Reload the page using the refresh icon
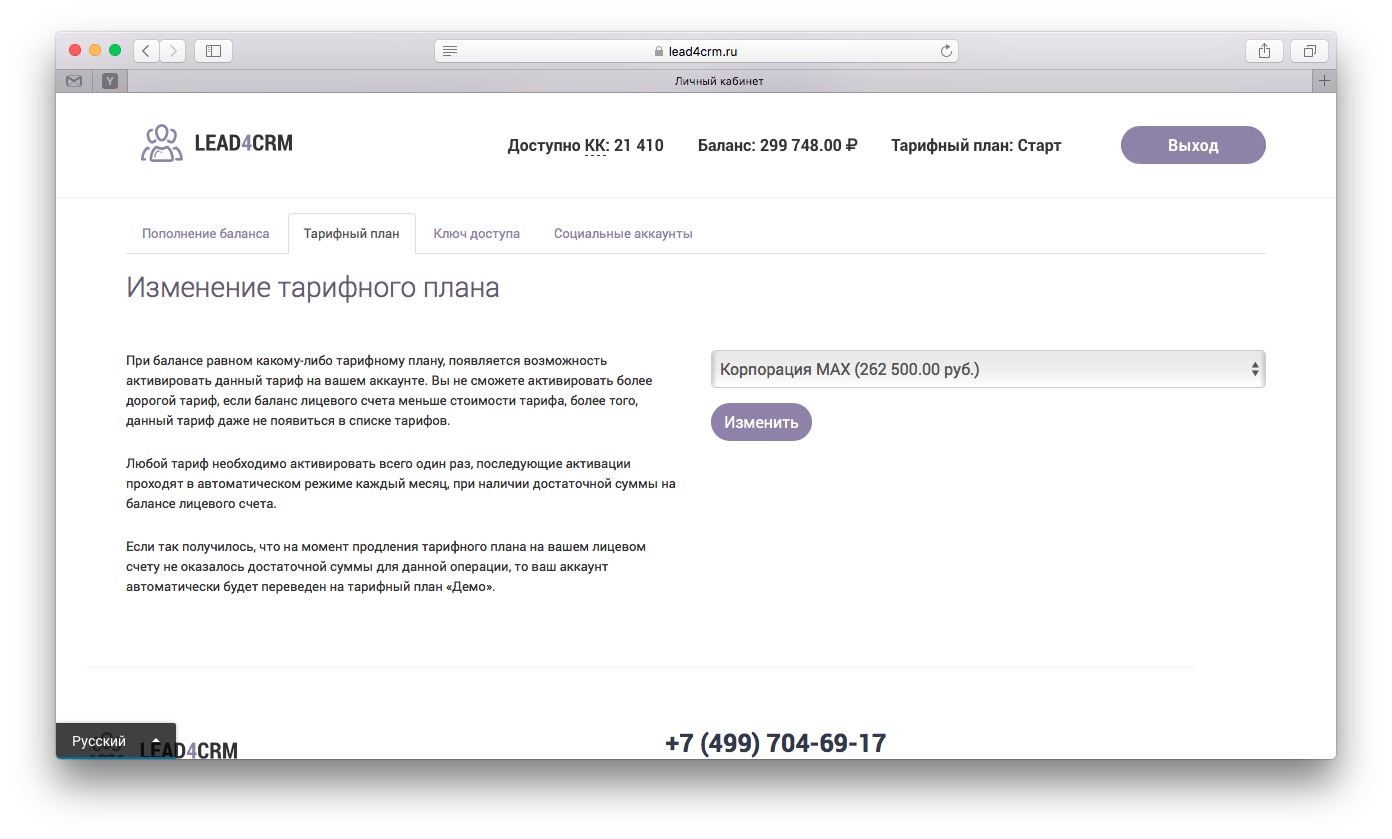 (x=946, y=50)
